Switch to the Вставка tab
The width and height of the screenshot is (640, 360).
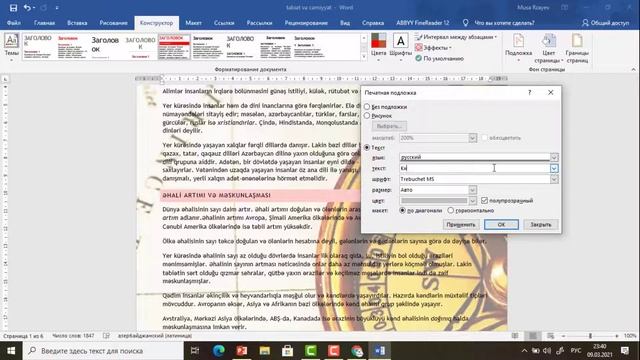point(77,23)
